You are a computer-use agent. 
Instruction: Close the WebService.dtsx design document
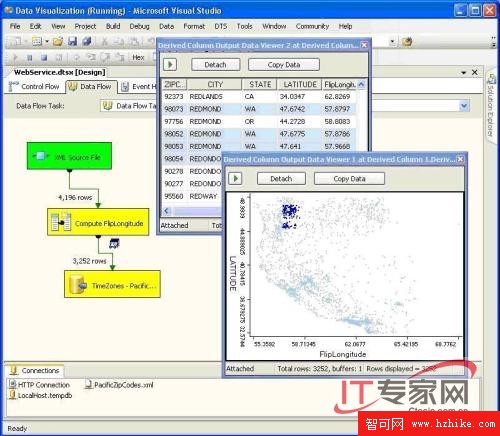click(x=475, y=72)
